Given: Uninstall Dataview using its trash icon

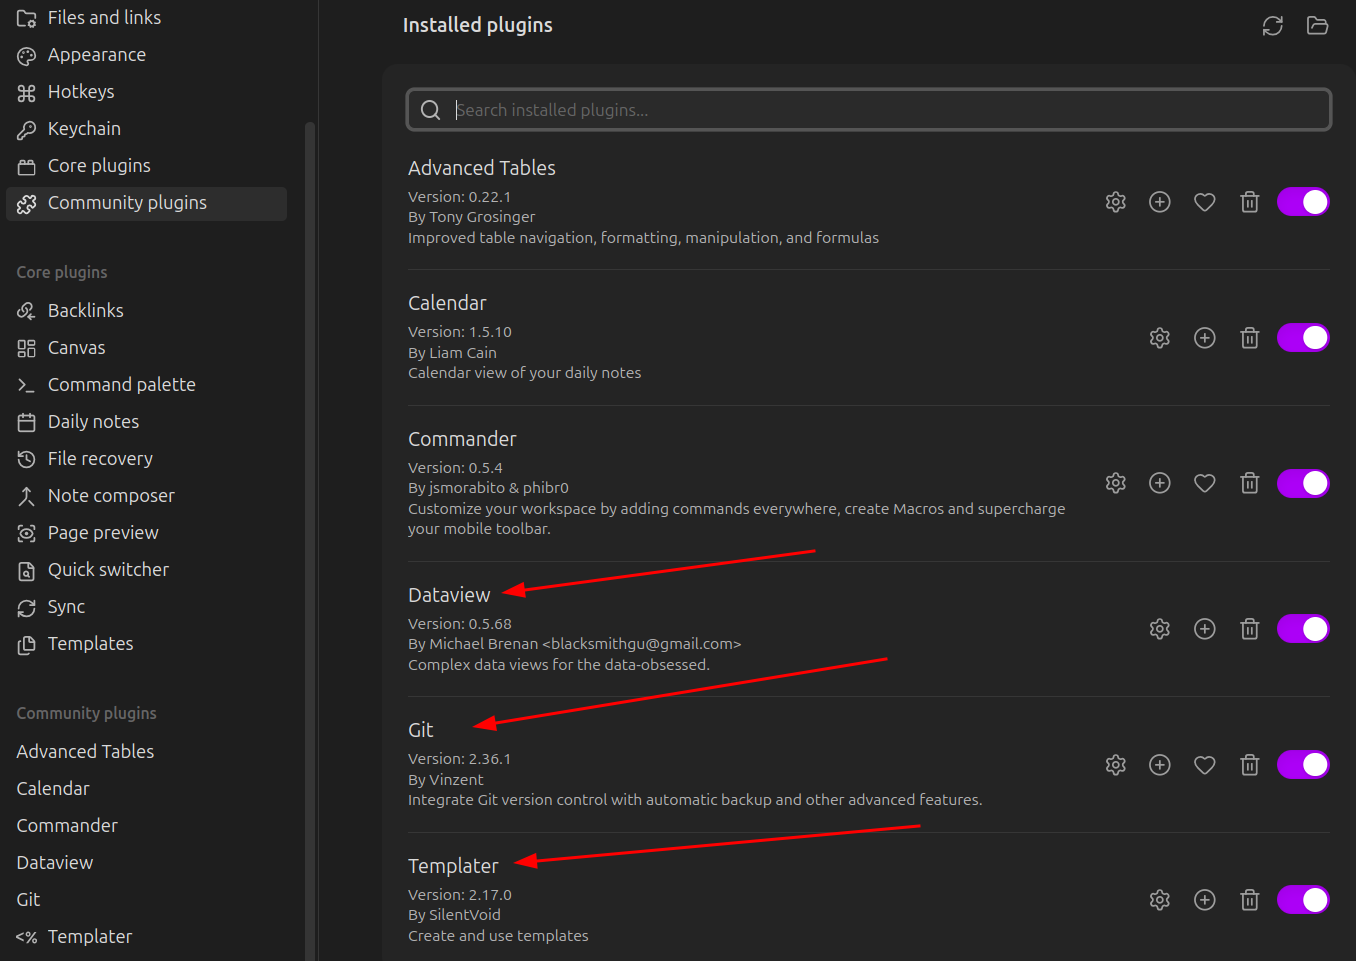Looking at the screenshot, I should (x=1249, y=629).
